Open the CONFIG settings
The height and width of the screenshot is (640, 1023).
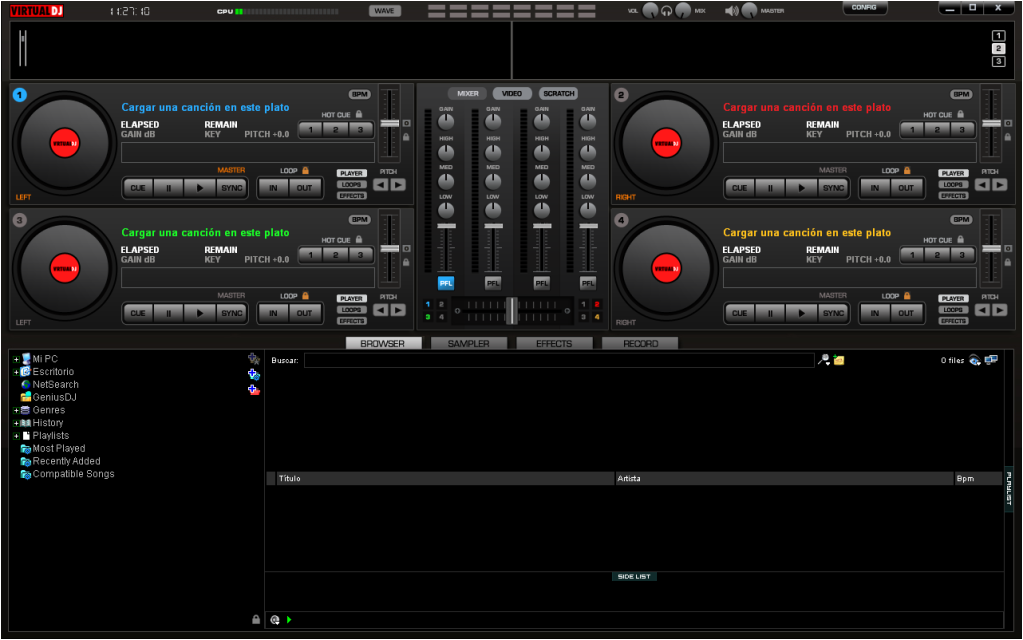tap(864, 8)
